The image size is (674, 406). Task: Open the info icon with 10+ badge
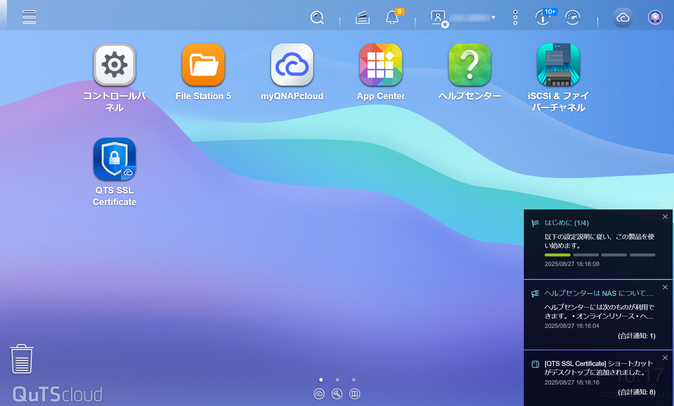(544, 17)
